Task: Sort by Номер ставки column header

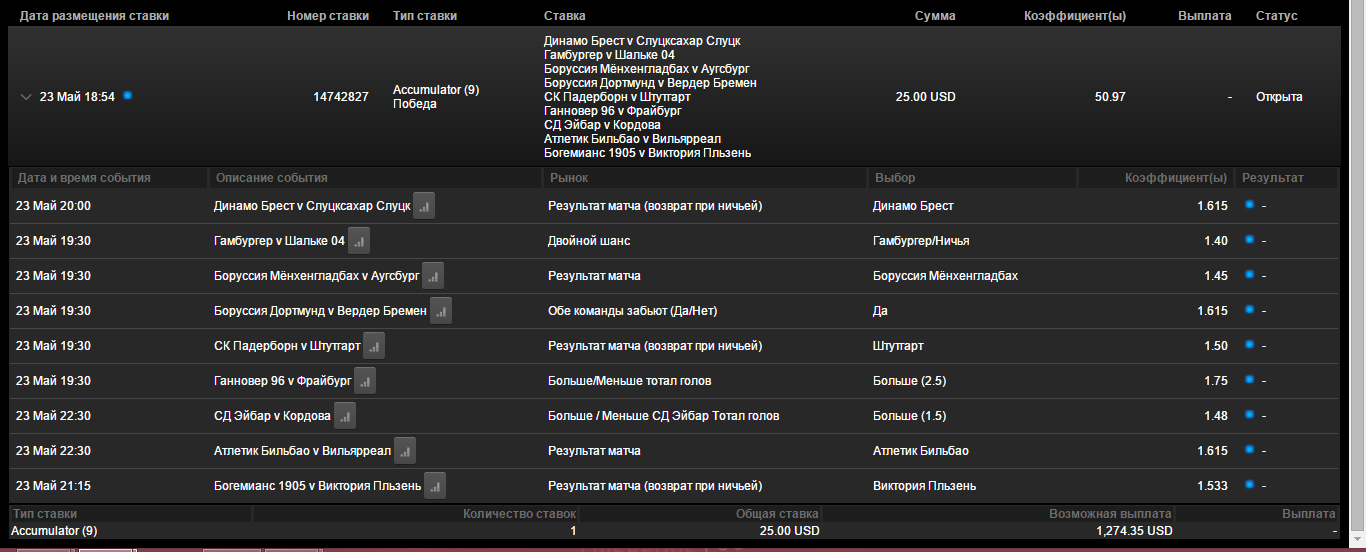Action: [x=328, y=16]
